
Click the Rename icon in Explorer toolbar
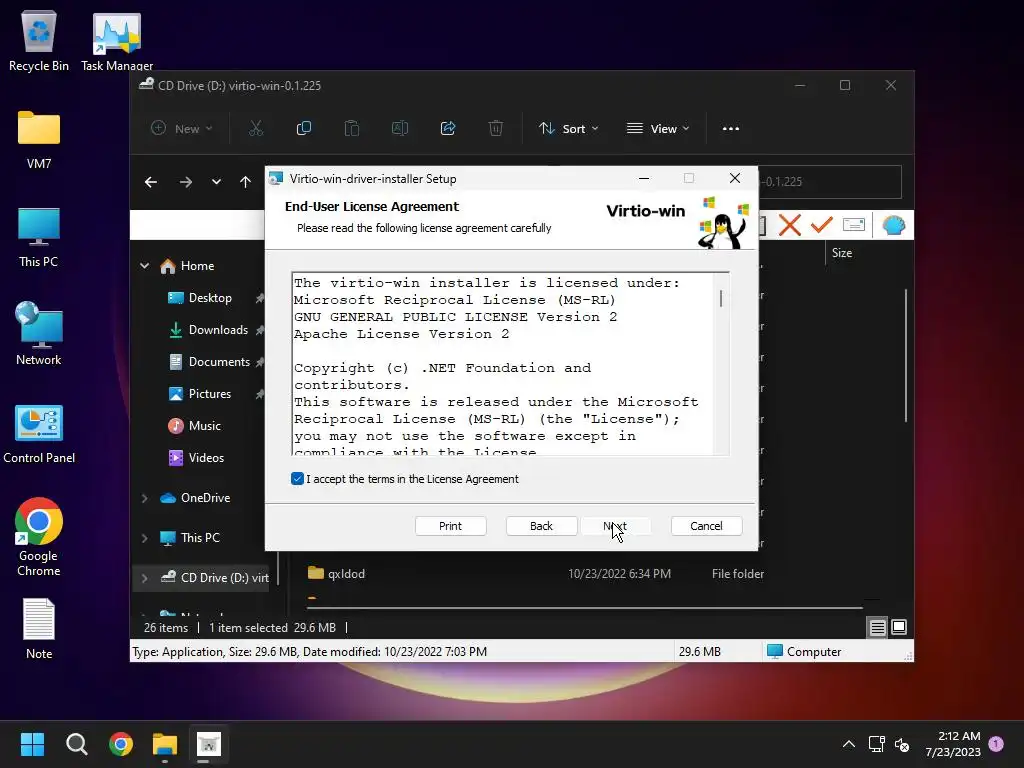400,129
